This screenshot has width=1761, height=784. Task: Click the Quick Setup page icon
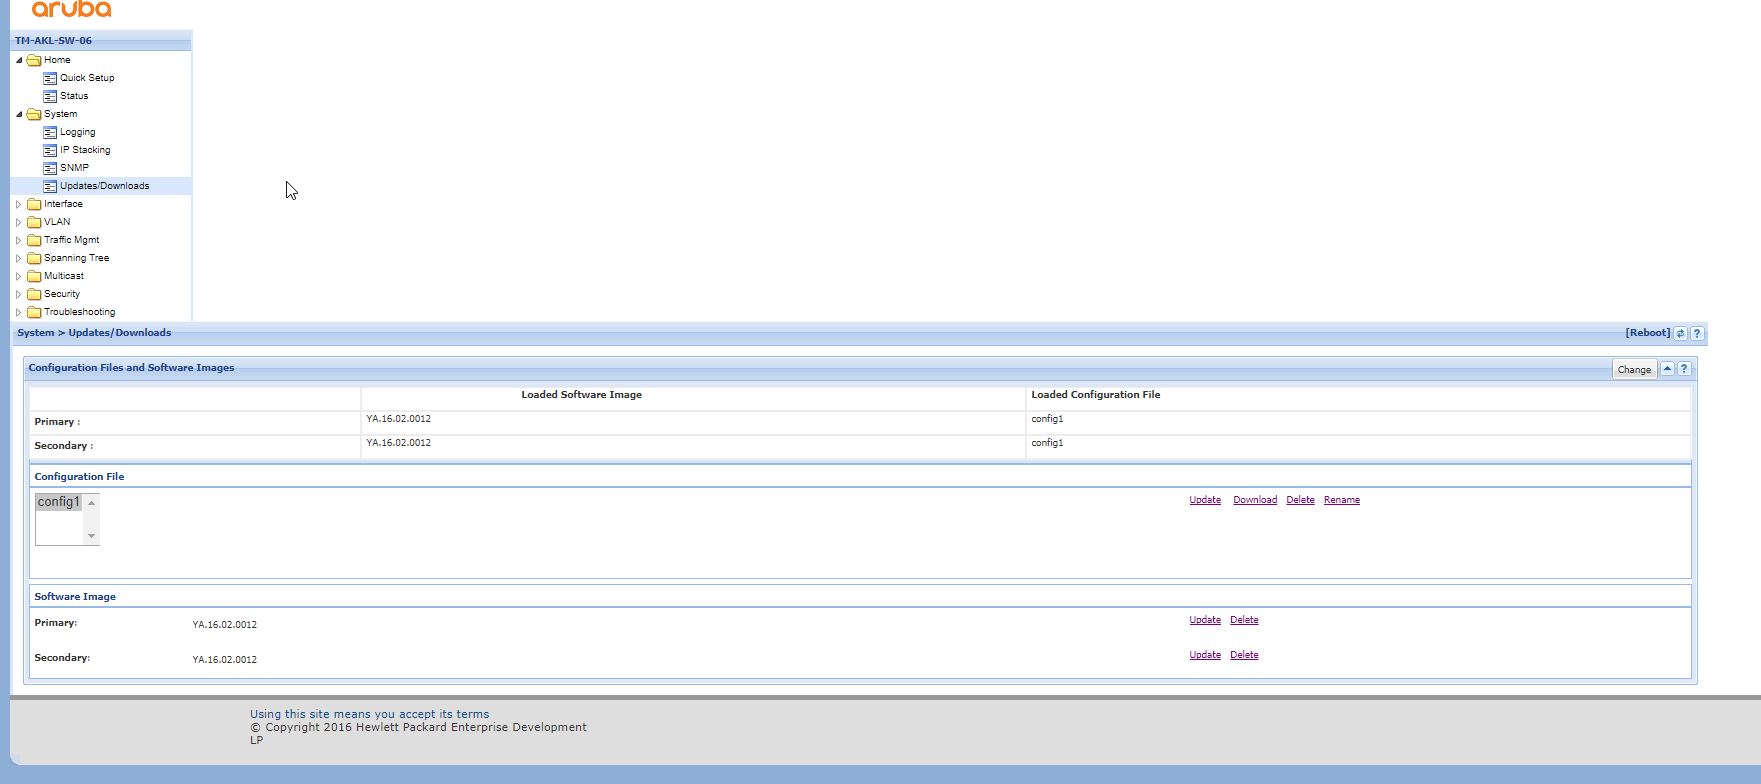pos(50,78)
